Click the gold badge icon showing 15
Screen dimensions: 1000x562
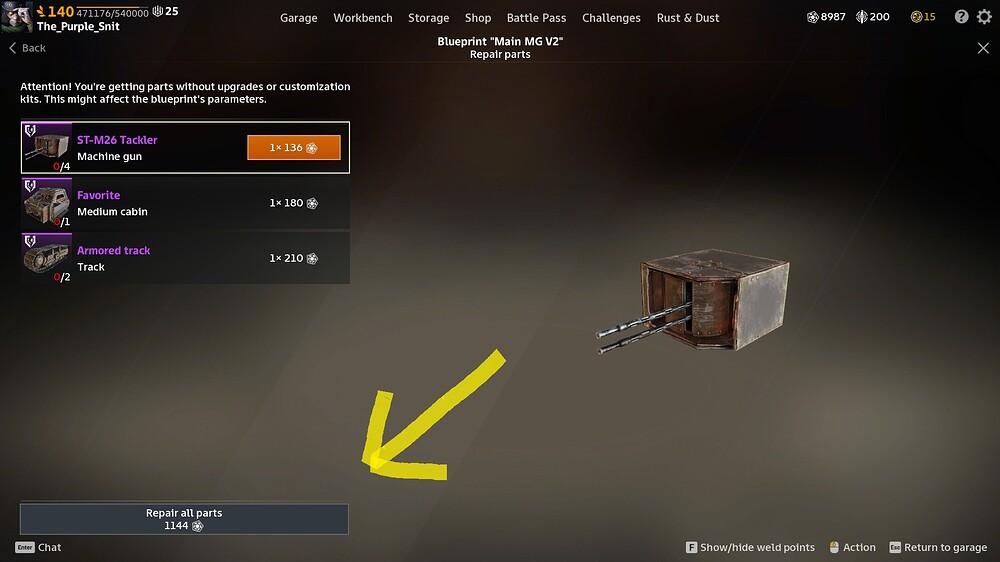tap(916, 17)
